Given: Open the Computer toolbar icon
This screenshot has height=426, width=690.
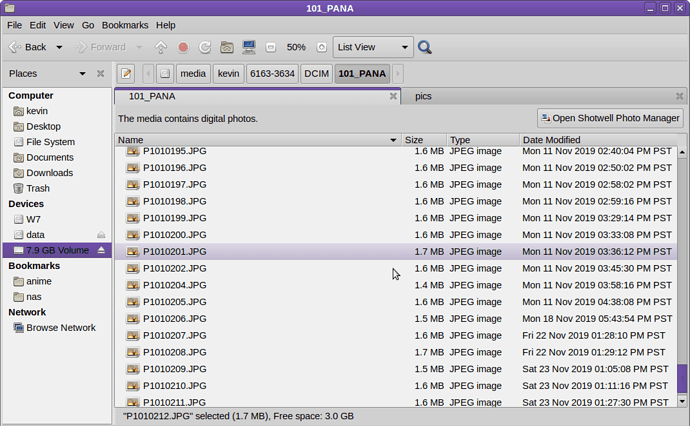Looking at the screenshot, I should [249, 47].
